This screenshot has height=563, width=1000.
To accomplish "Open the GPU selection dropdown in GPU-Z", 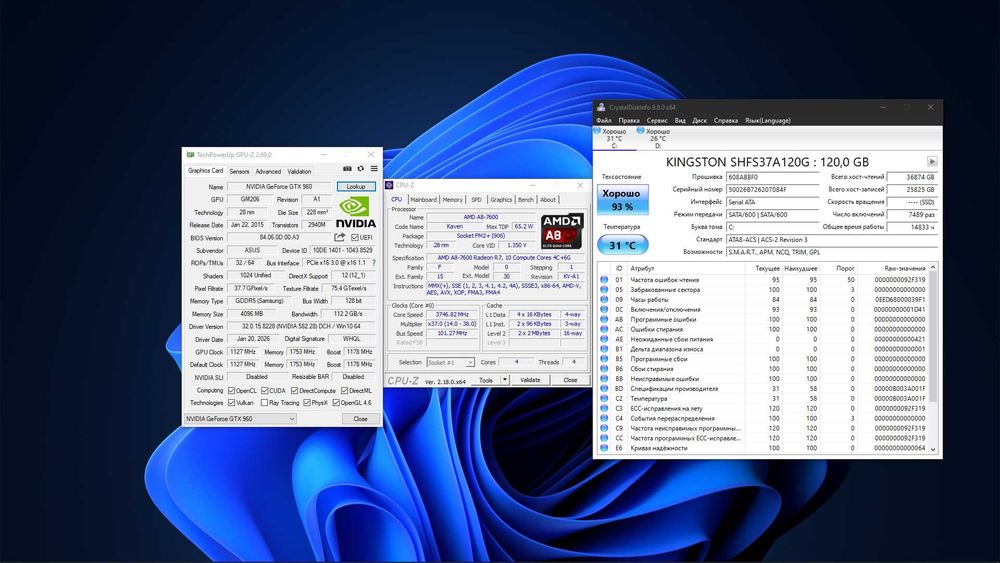I will coord(240,419).
